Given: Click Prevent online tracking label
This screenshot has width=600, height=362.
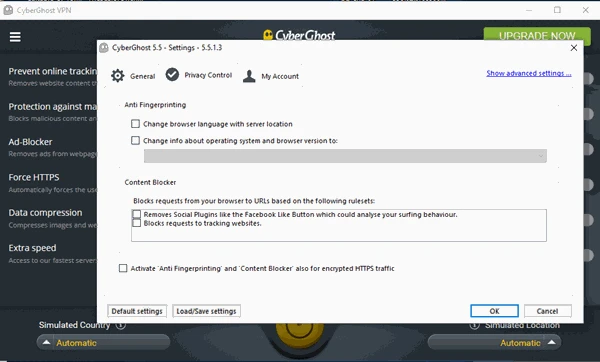Looking at the screenshot, I should [x=52, y=71].
